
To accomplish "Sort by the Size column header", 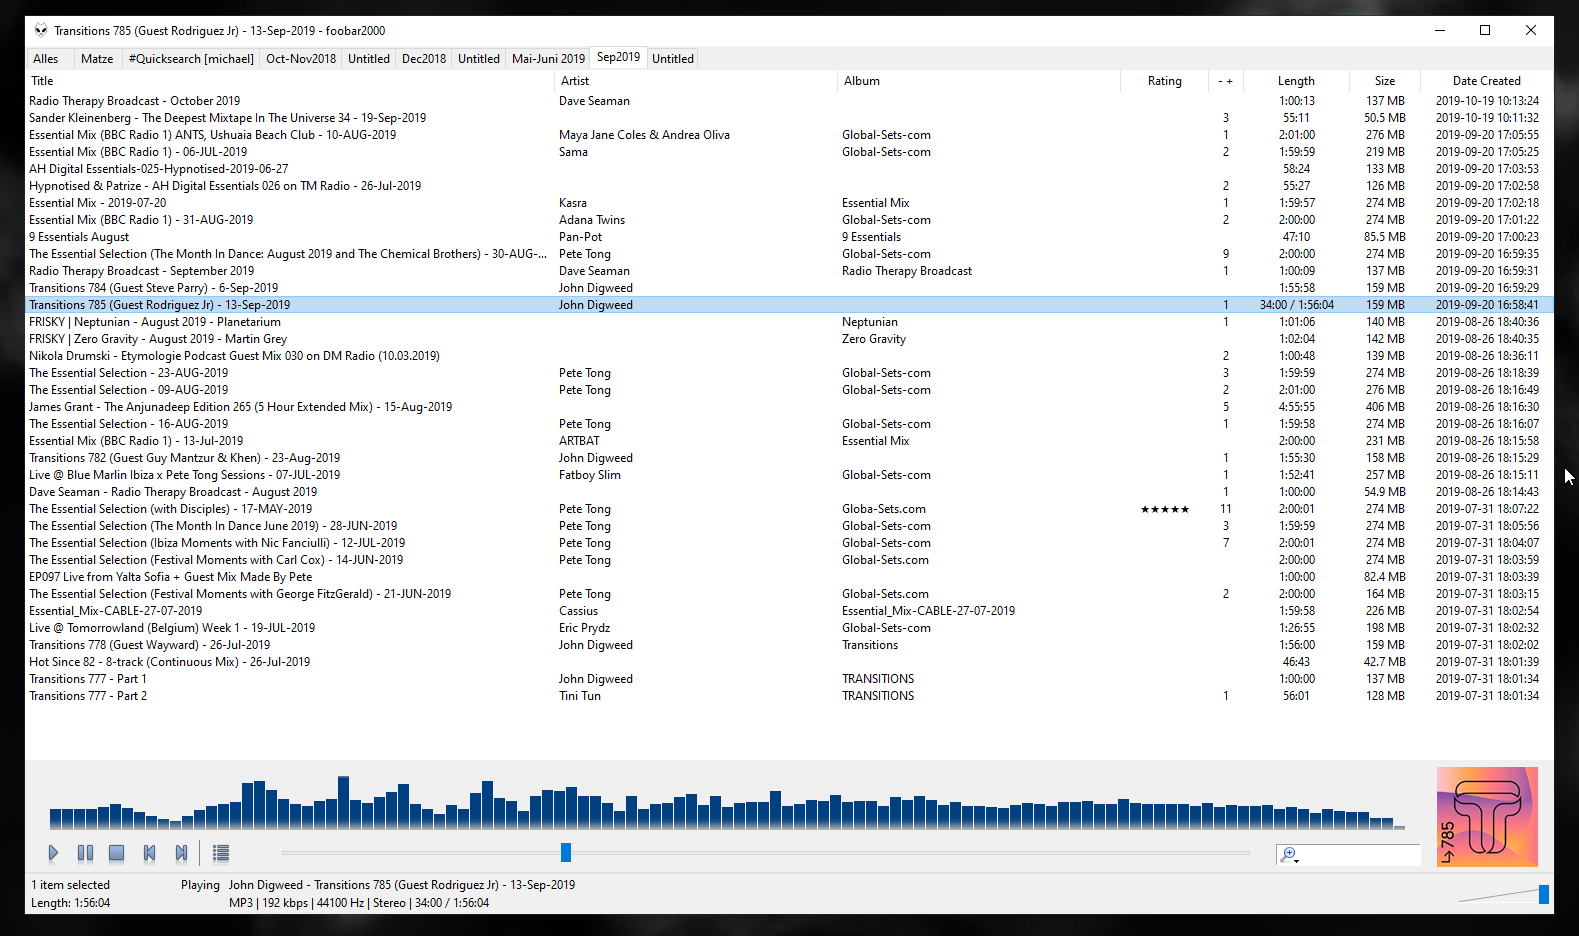I will tap(1385, 81).
